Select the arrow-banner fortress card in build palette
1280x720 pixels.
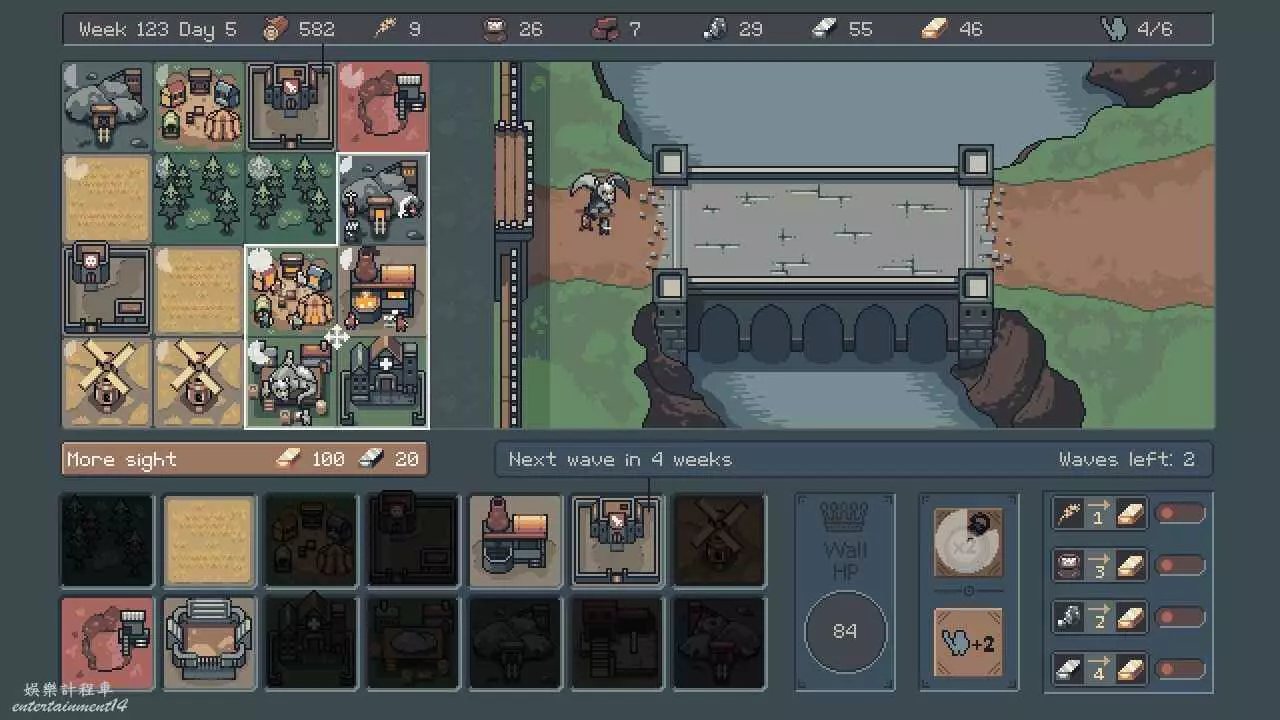point(617,540)
